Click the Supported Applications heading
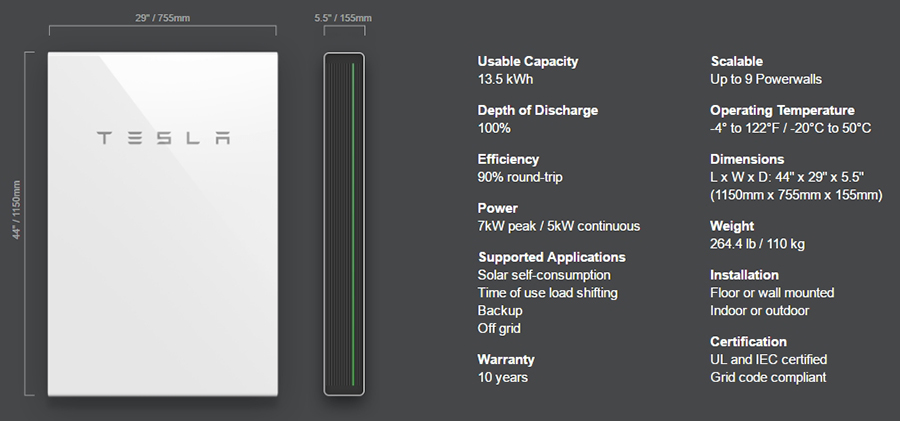The image size is (900, 421). (552, 257)
